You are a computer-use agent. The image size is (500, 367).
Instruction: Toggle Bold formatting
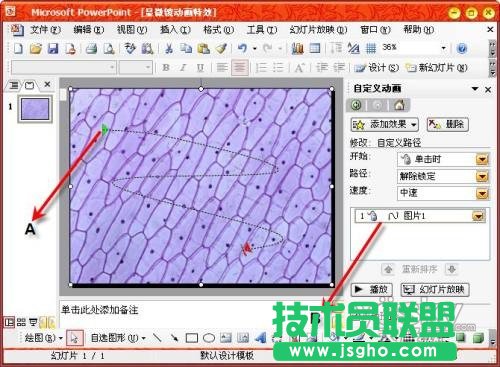(x=166, y=68)
